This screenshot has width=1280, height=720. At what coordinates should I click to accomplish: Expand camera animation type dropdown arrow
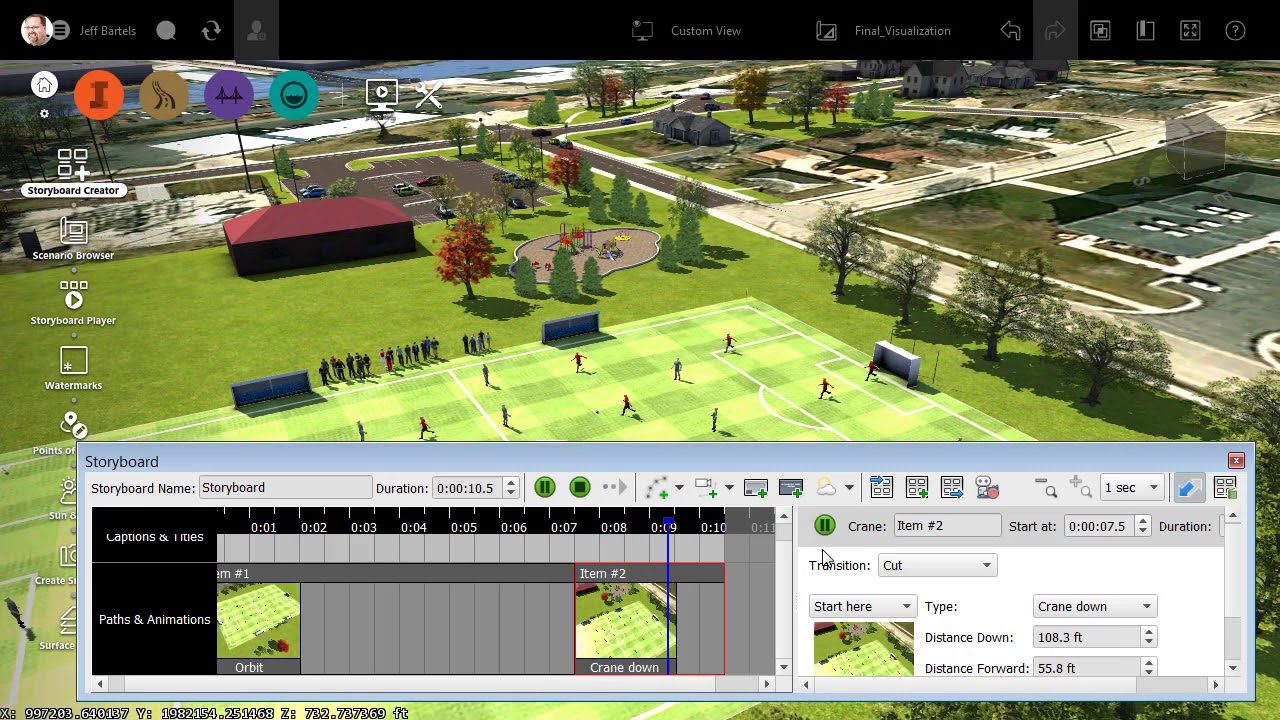coord(729,488)
